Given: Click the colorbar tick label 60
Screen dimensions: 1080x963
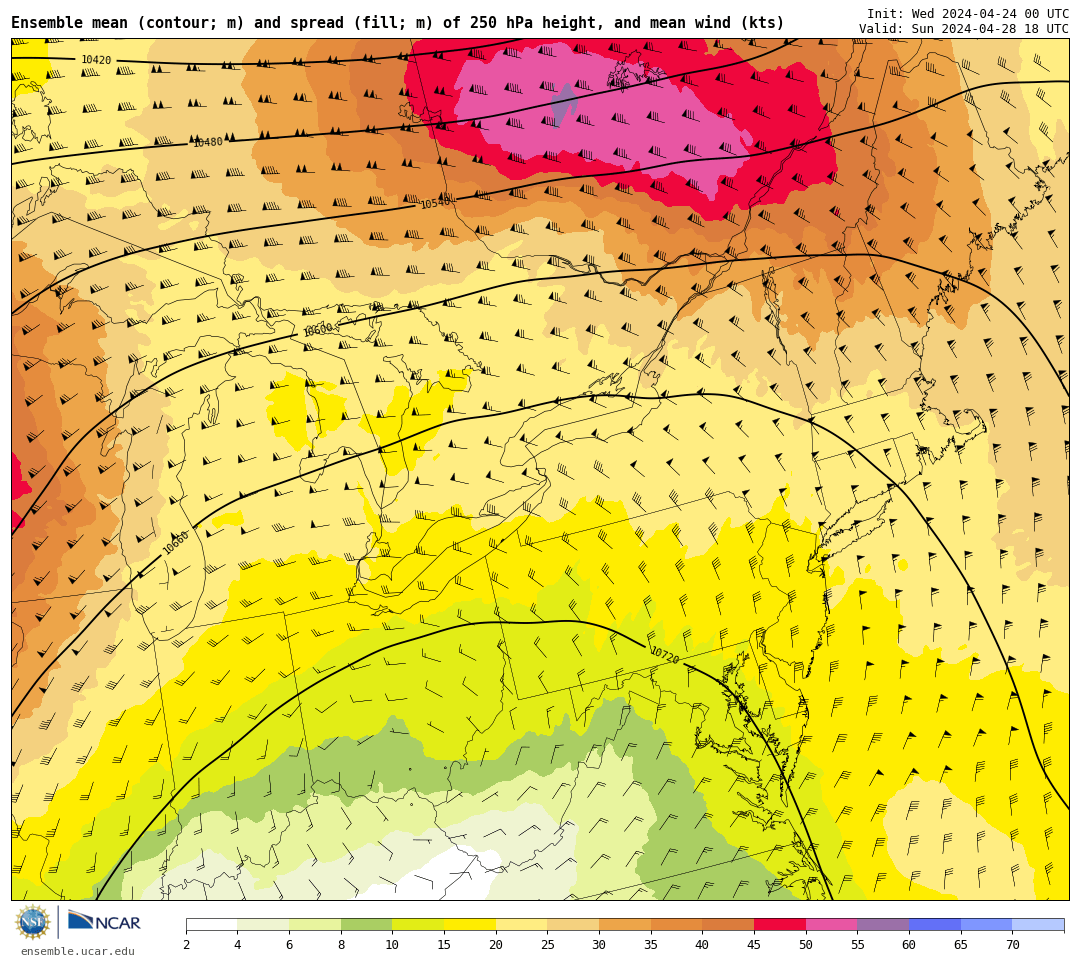Looking at the screenshot, I should (909, 944).
